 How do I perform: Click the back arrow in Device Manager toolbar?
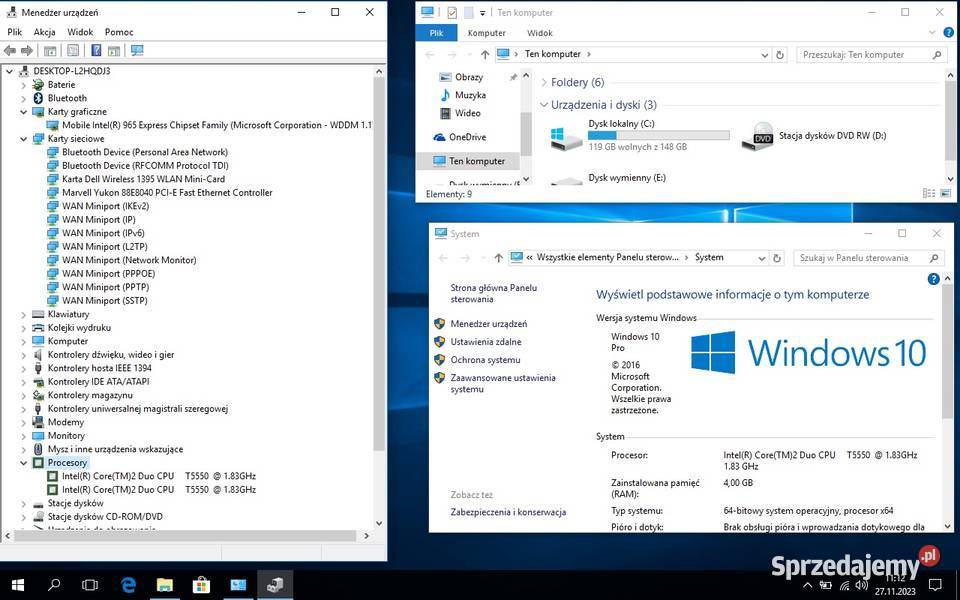pos(9,51)
